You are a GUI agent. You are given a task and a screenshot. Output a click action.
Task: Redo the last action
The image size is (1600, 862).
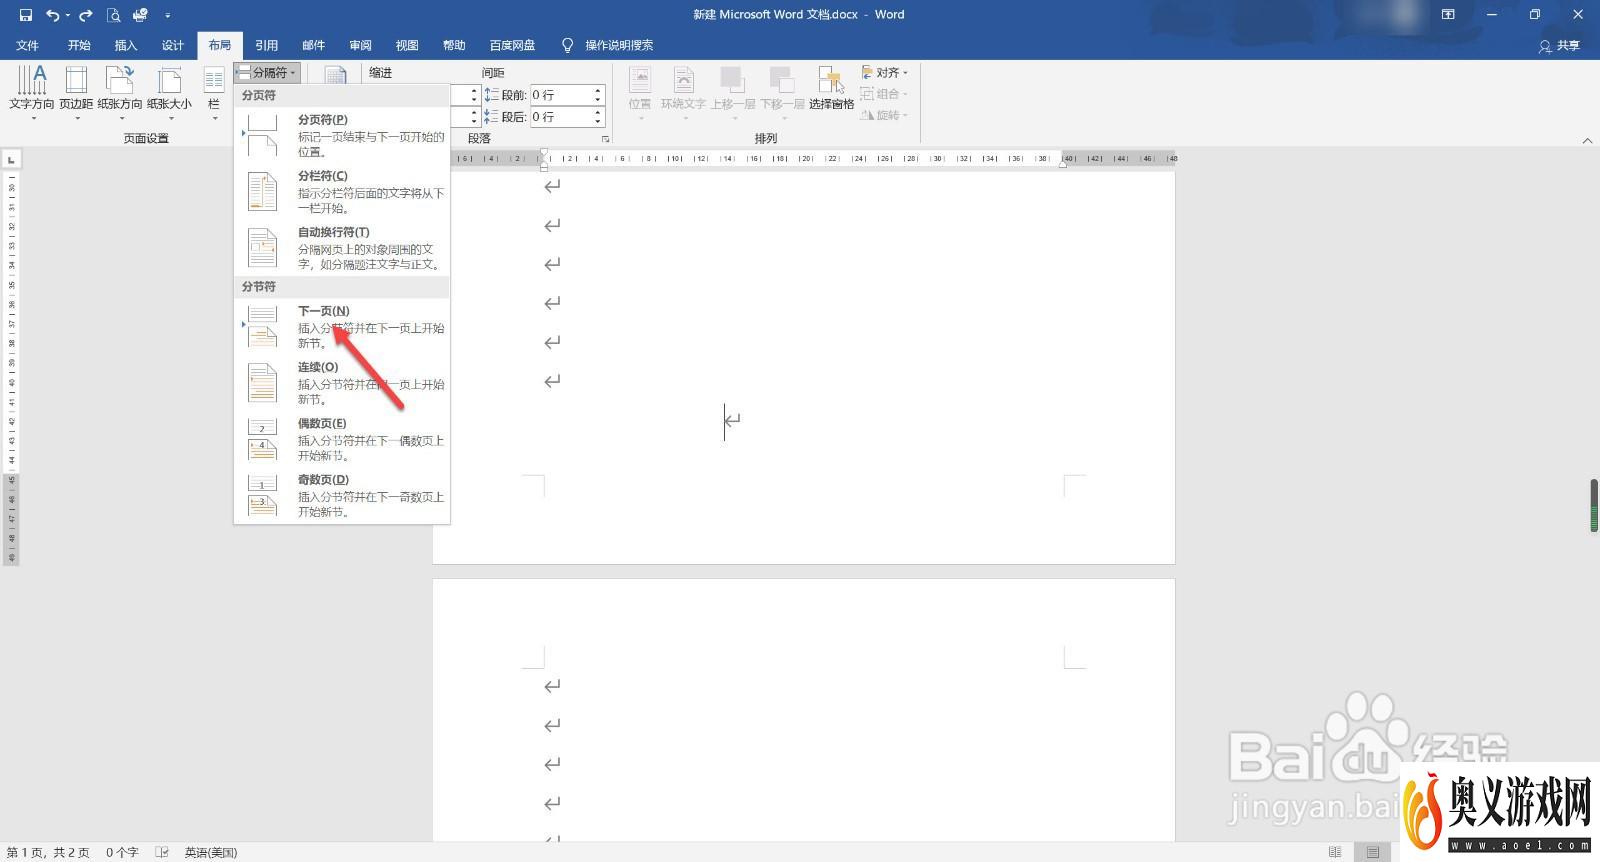86,15
